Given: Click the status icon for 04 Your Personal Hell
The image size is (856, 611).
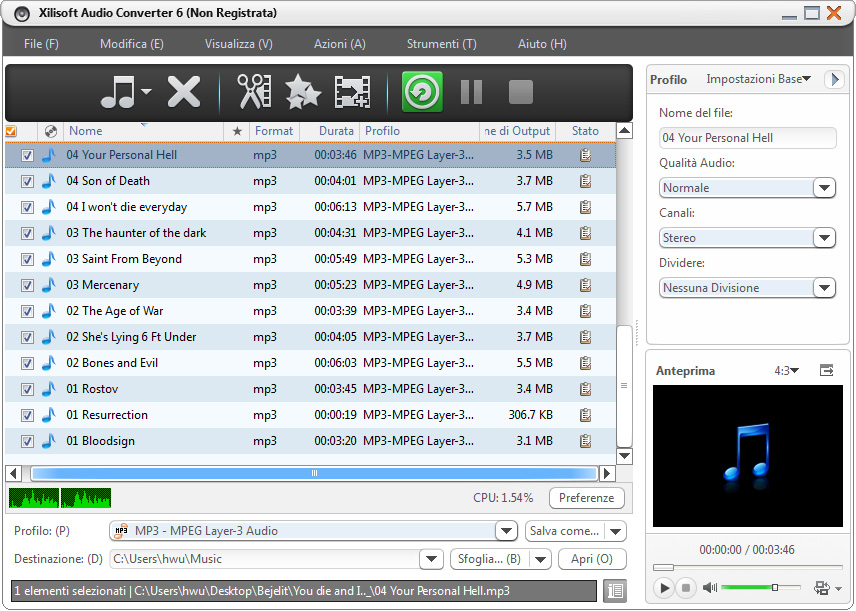Looking at the screenshot, I should coord(585,155).
